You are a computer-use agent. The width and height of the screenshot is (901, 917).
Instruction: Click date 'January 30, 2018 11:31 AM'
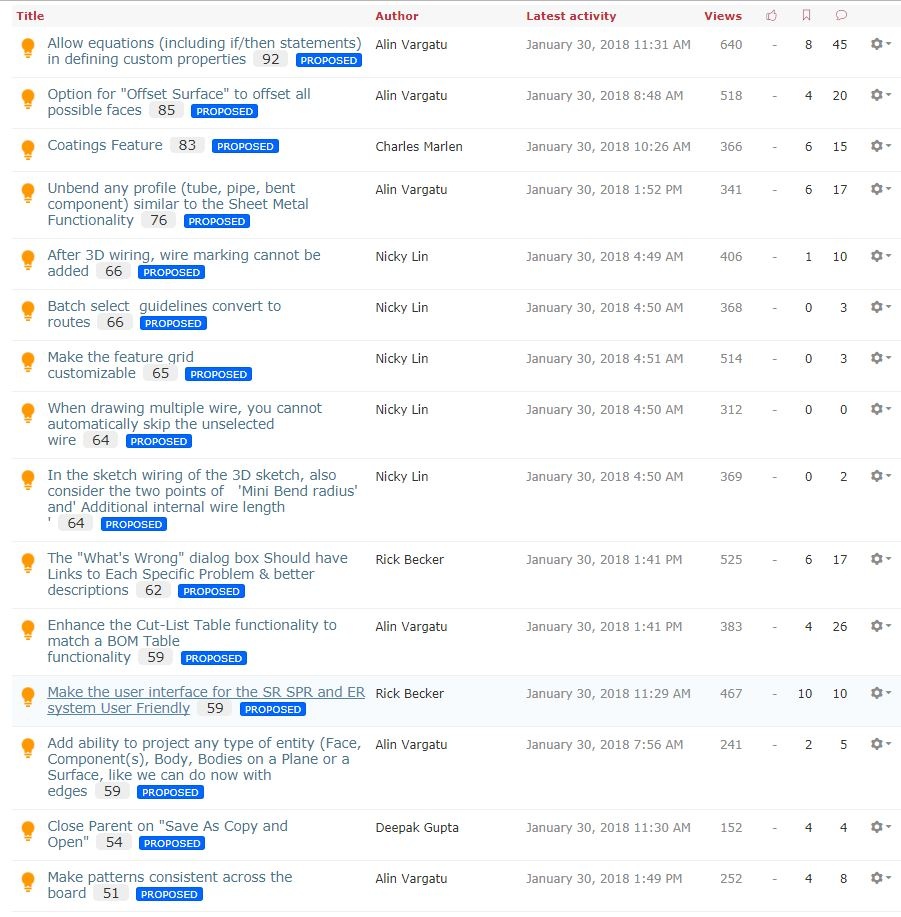pos(608,44)
